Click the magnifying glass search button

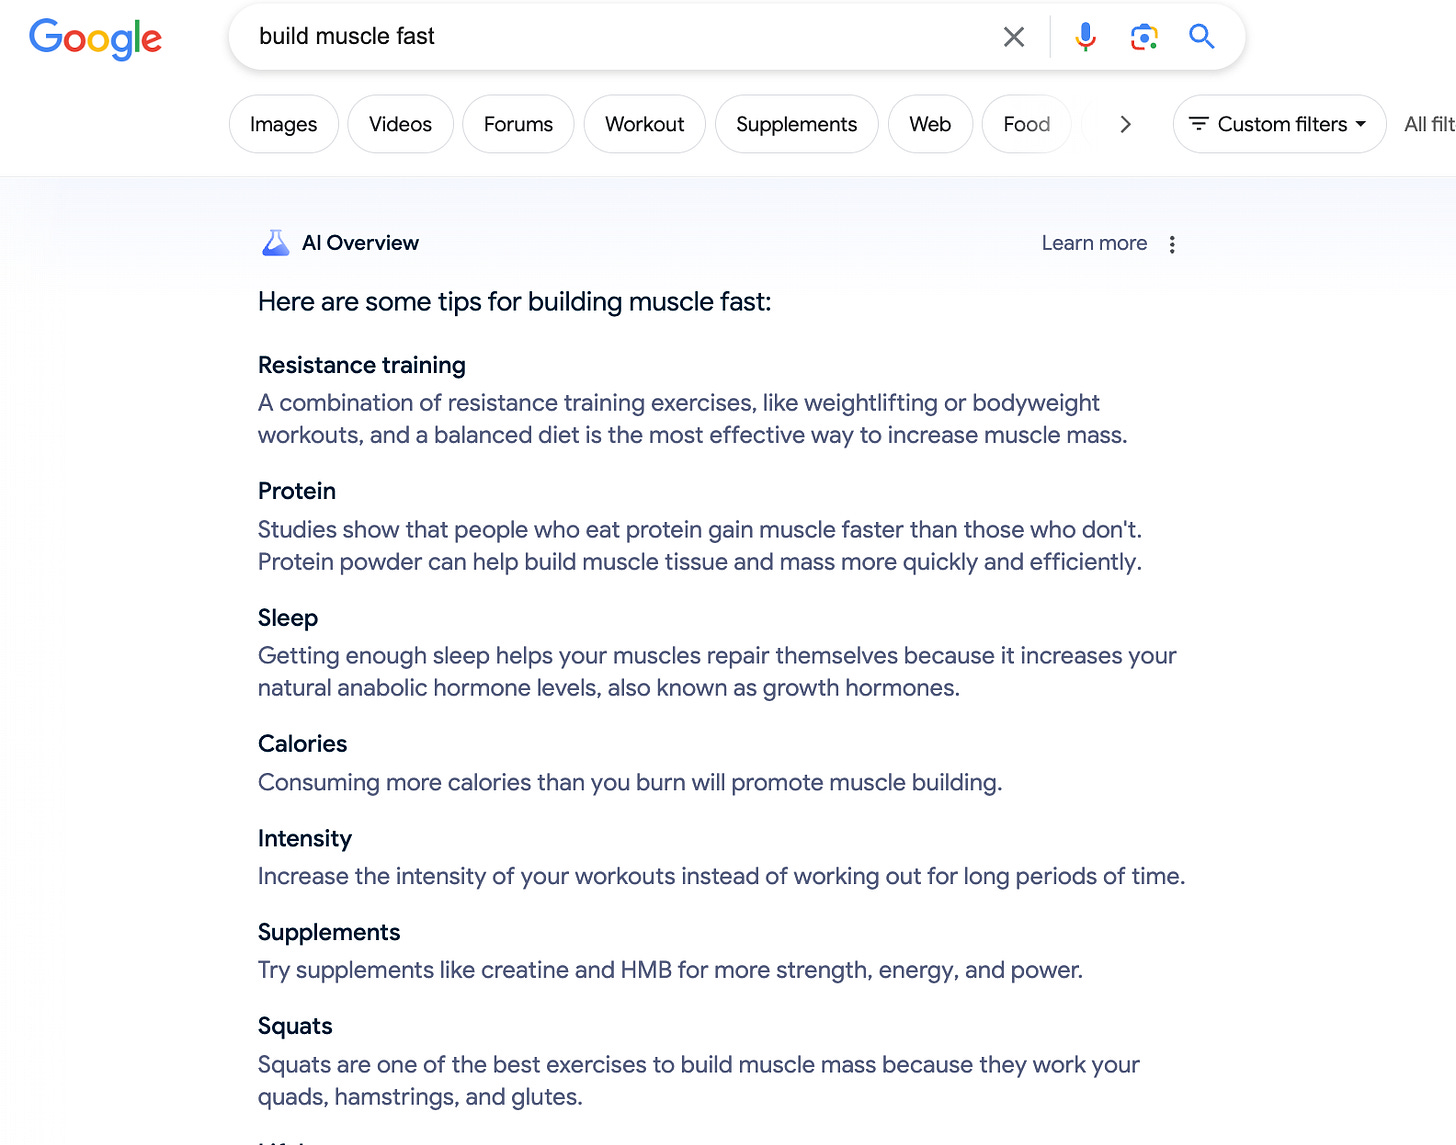[1202, 37]
